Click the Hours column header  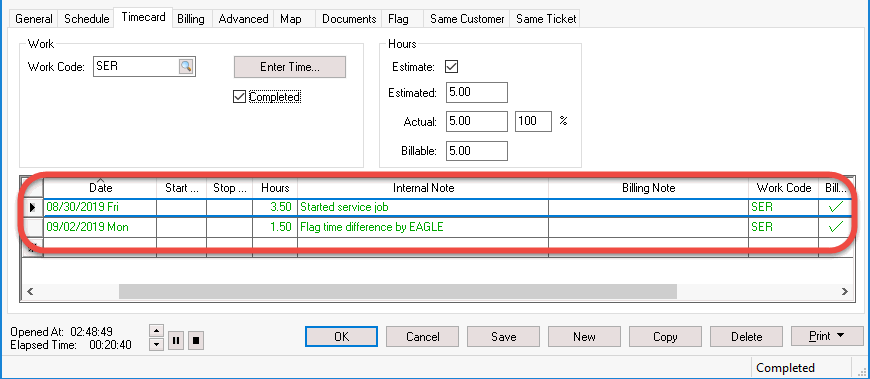[275, 188]
